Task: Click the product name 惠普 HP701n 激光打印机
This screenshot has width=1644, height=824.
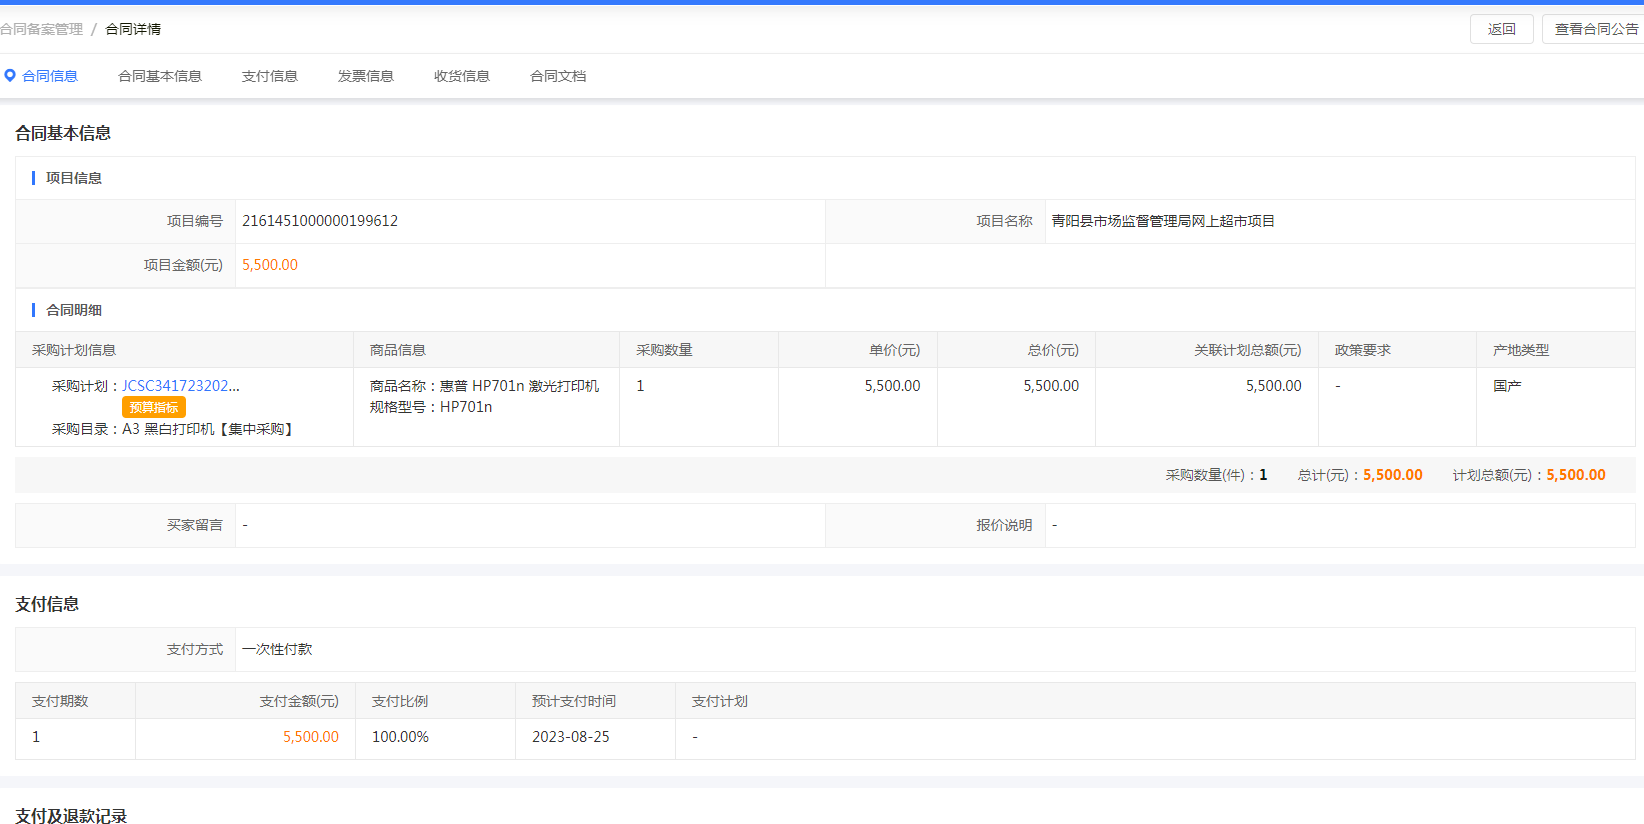Action: (519, 386)
